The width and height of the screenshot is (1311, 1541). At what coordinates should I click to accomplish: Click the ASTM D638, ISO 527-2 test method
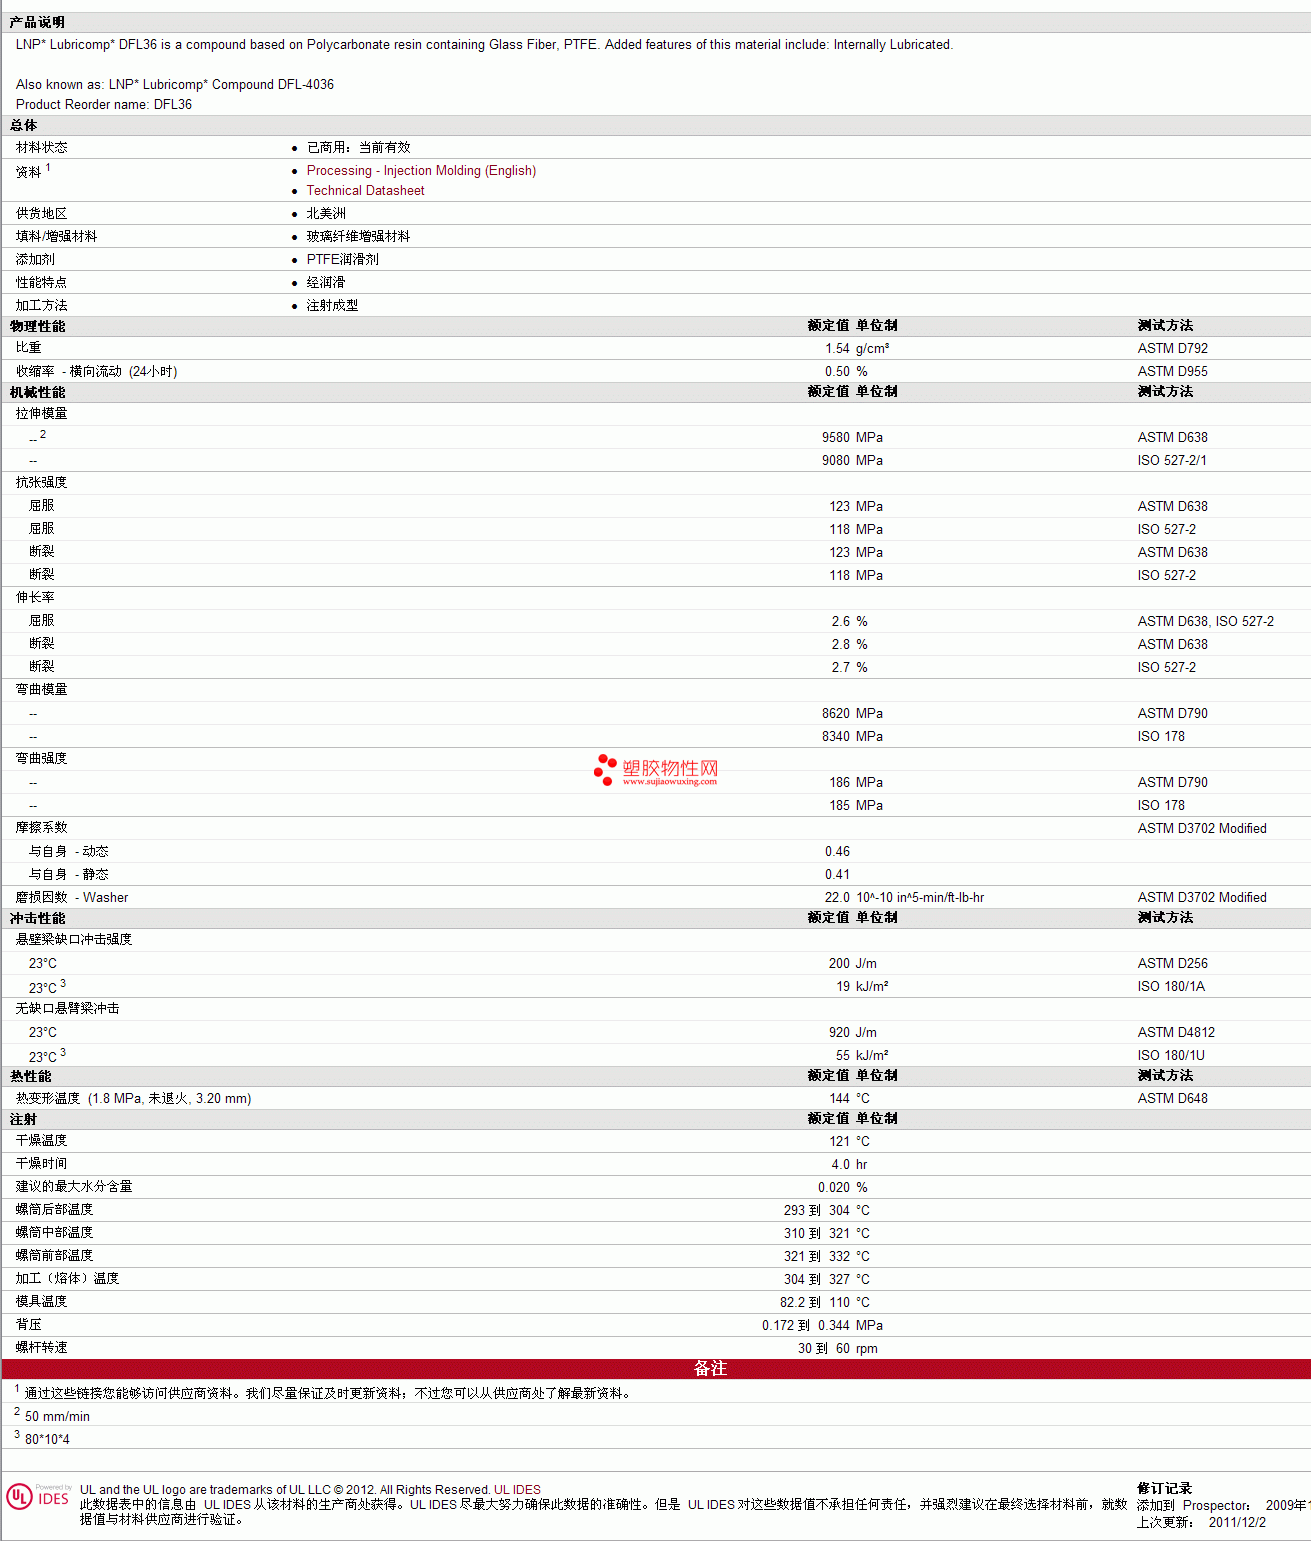click(1206, 622)
